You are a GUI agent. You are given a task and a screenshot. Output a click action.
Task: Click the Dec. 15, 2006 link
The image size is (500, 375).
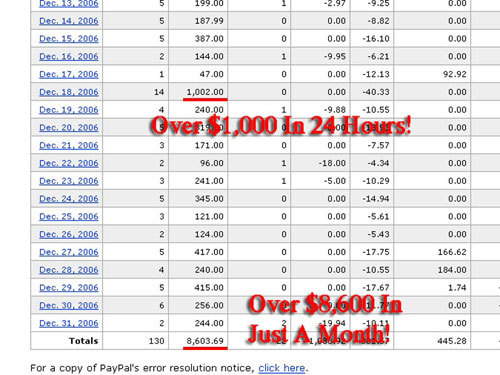pos(69,39)
